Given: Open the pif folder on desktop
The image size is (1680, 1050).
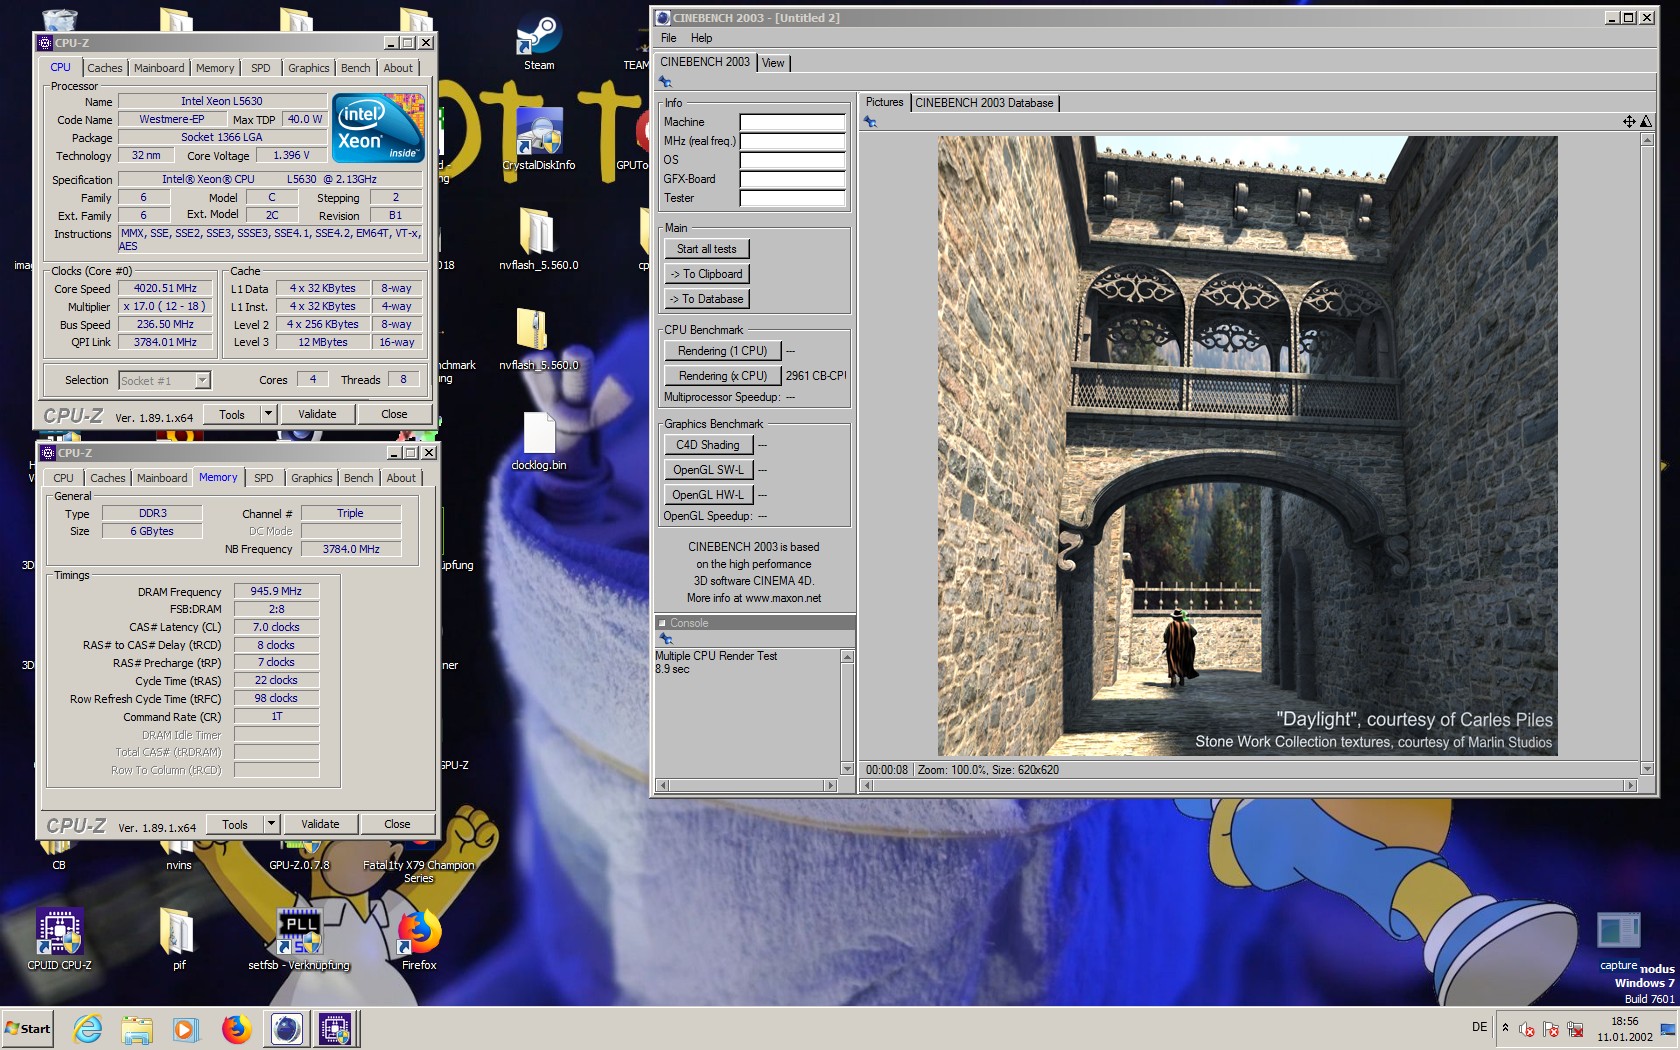Looking at the screenshot, I should pyautogui.click(x=178, y=940).
